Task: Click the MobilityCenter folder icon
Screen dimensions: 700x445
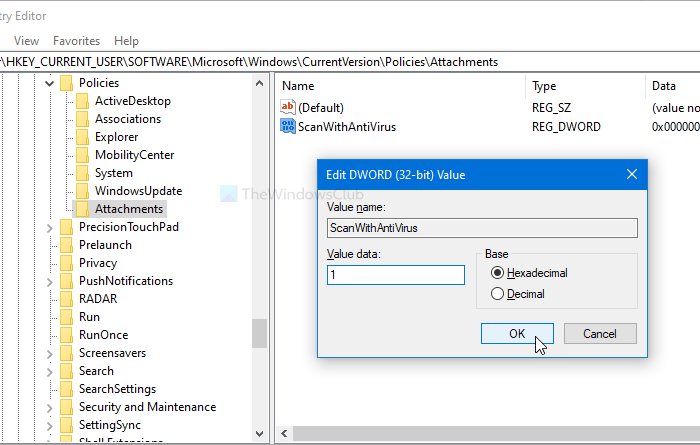Action: coord(83,155)
